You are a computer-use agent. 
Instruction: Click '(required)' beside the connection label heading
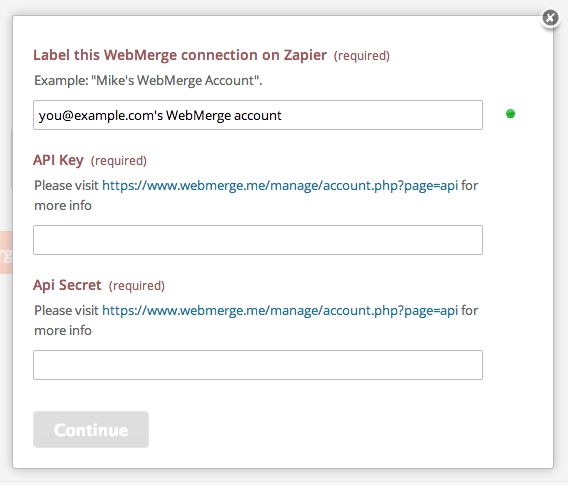tap(362, 55)
